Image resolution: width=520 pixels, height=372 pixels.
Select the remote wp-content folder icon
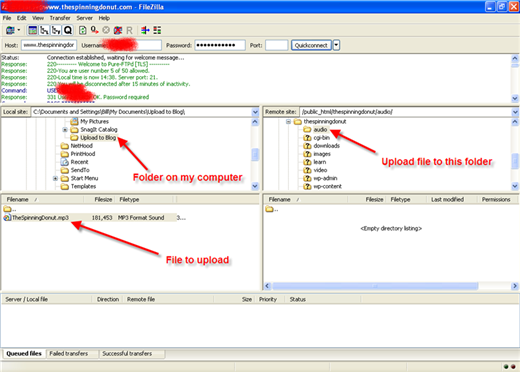(307, 186)
